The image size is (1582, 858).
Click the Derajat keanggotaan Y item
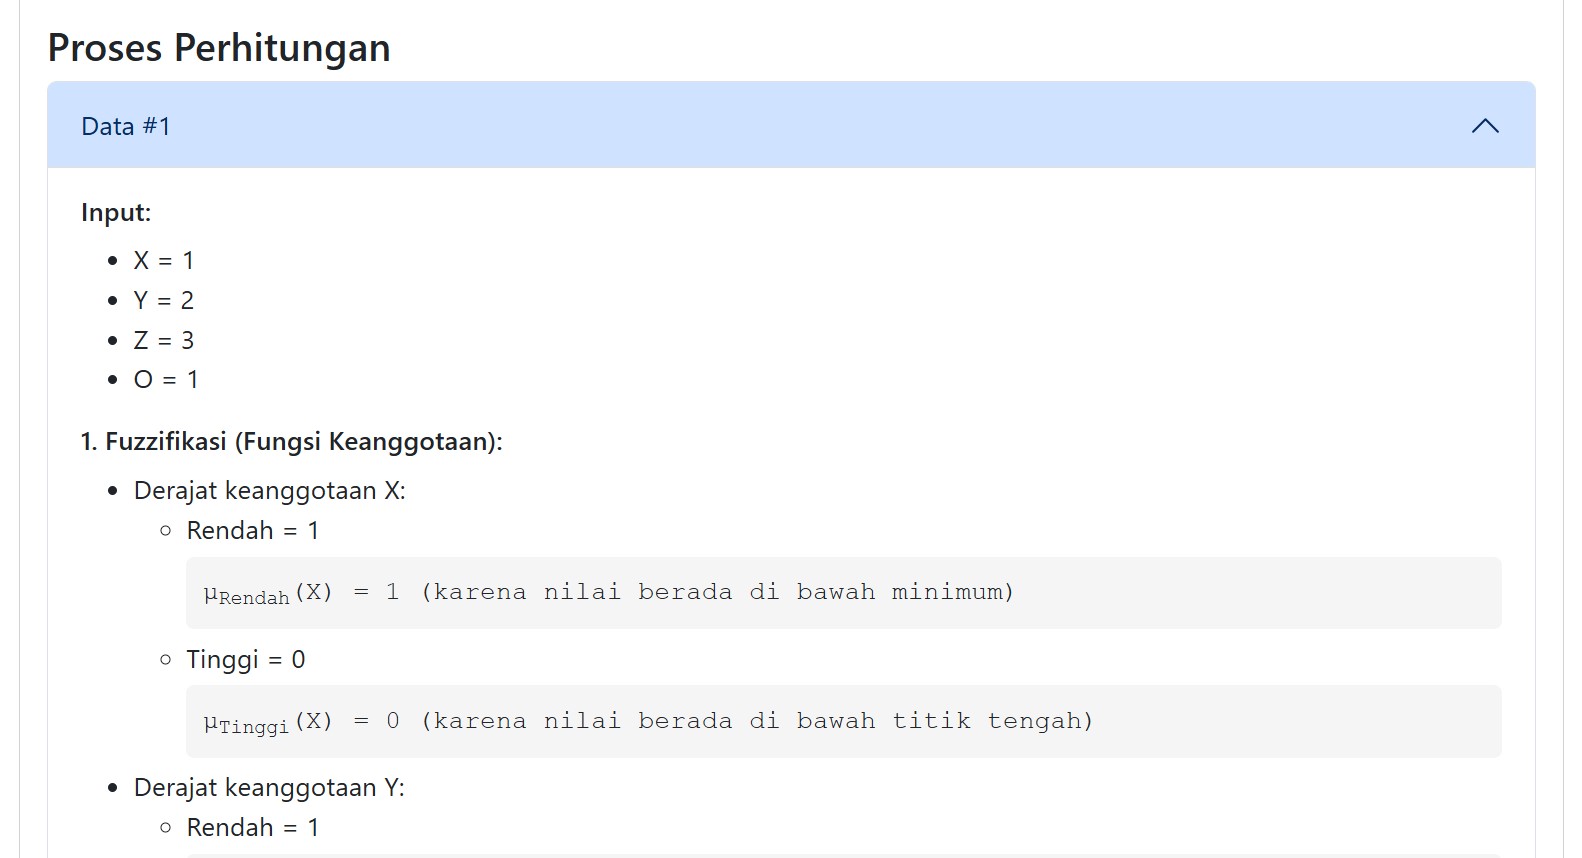click(x=270, y=788)
